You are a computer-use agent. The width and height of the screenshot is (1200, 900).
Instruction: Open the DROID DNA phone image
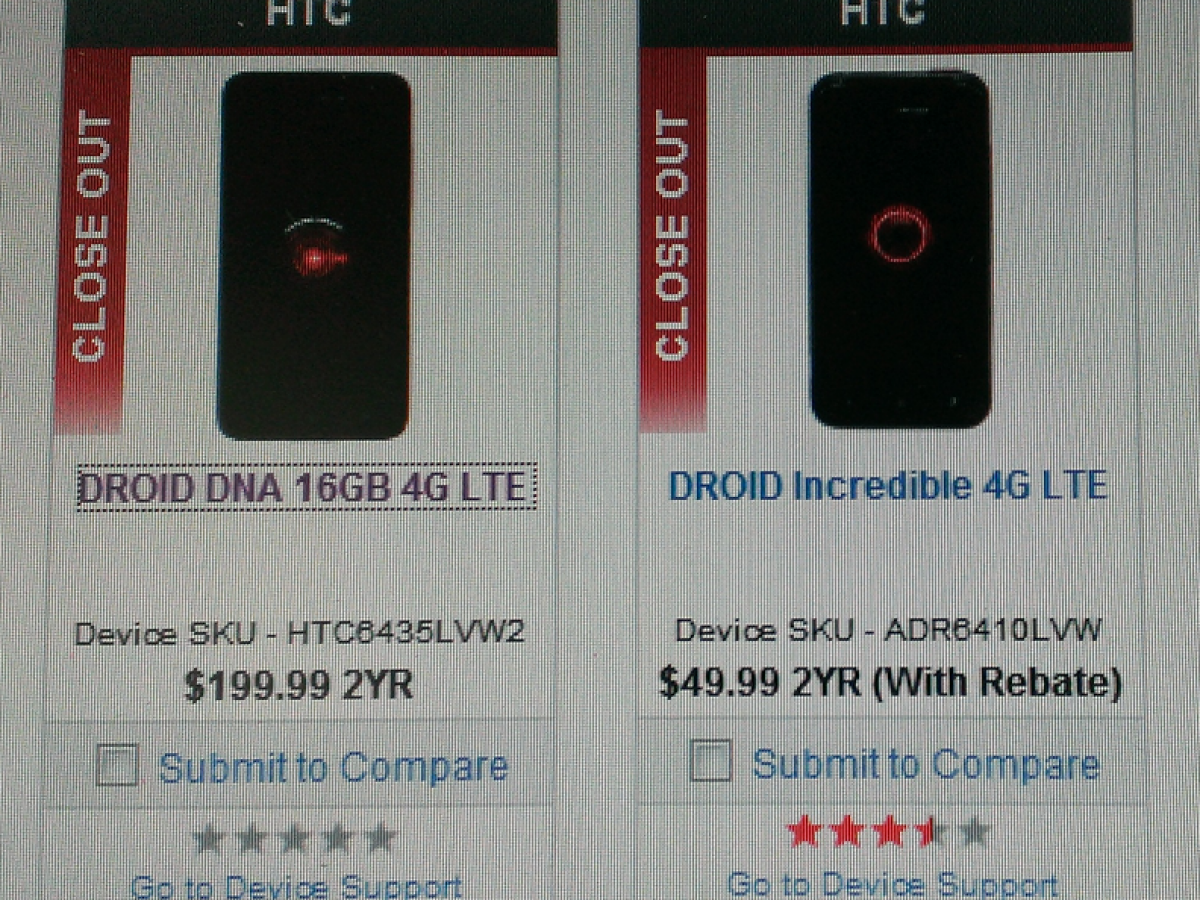[x=314, y=256]
